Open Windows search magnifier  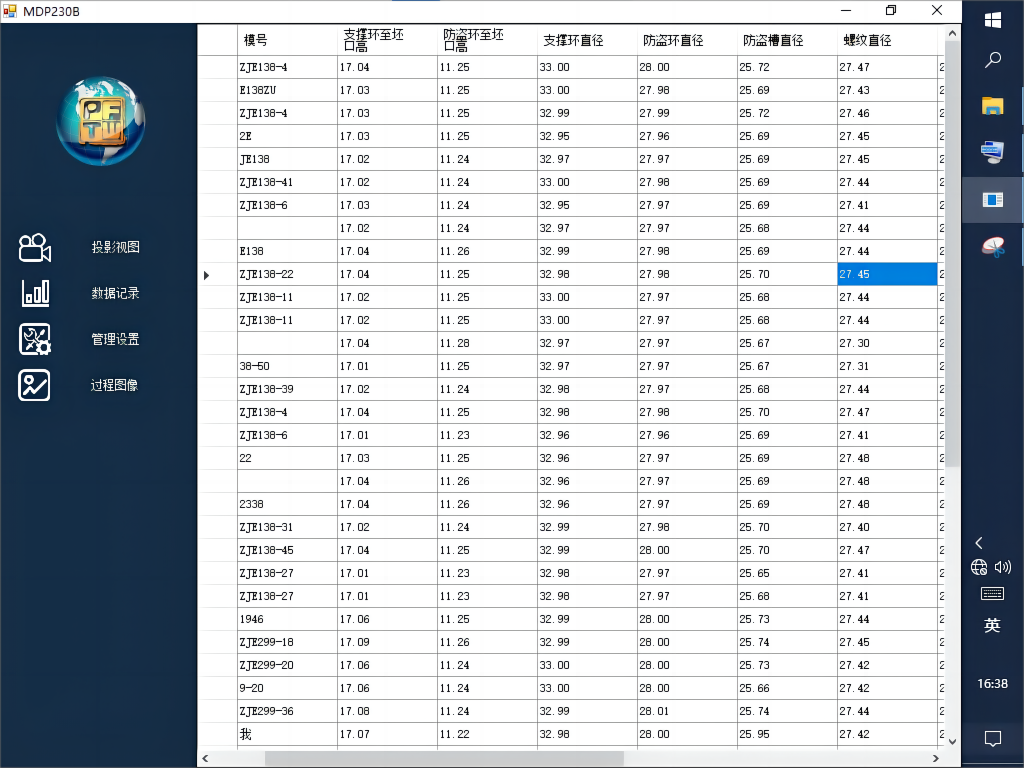993,60
